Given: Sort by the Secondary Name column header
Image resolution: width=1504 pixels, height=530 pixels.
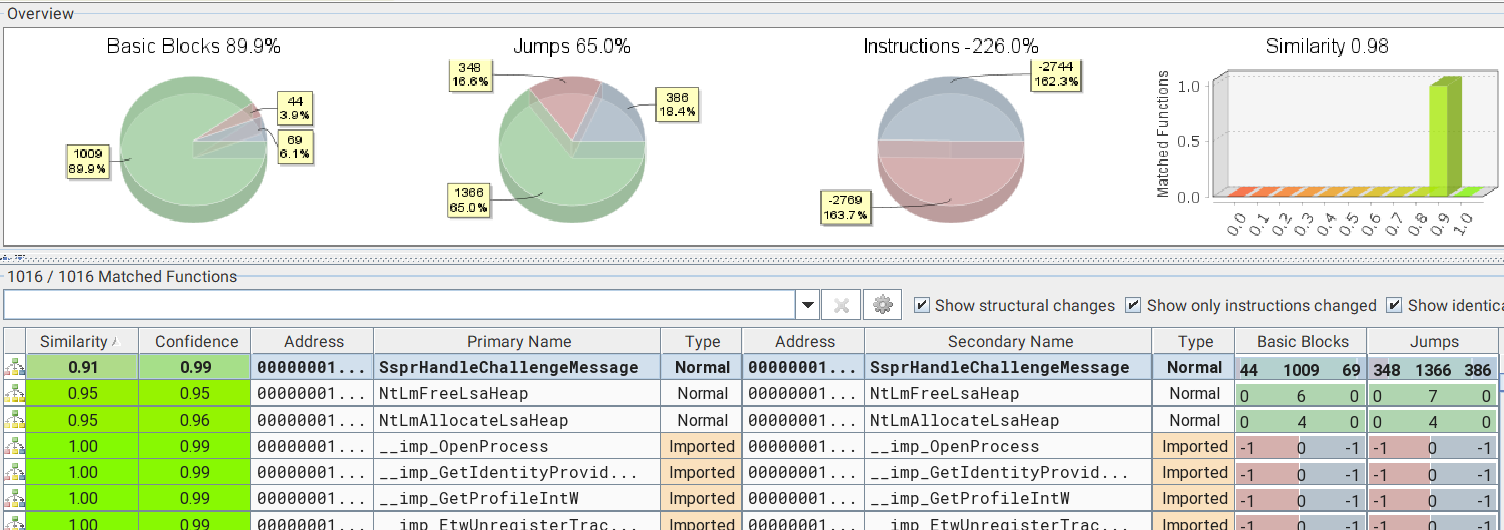Looking at the screenshot, I should (1008, 341).
